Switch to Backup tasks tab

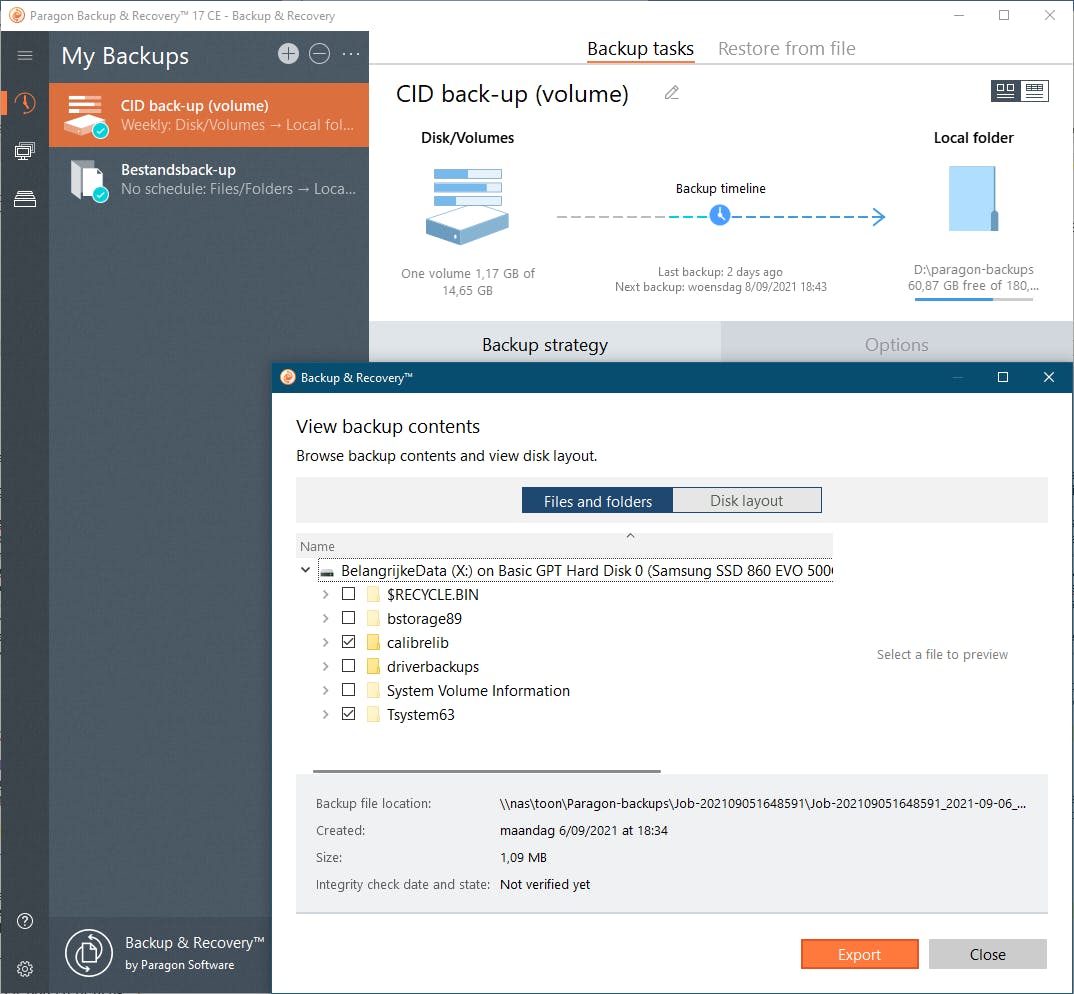coord(640,49)
